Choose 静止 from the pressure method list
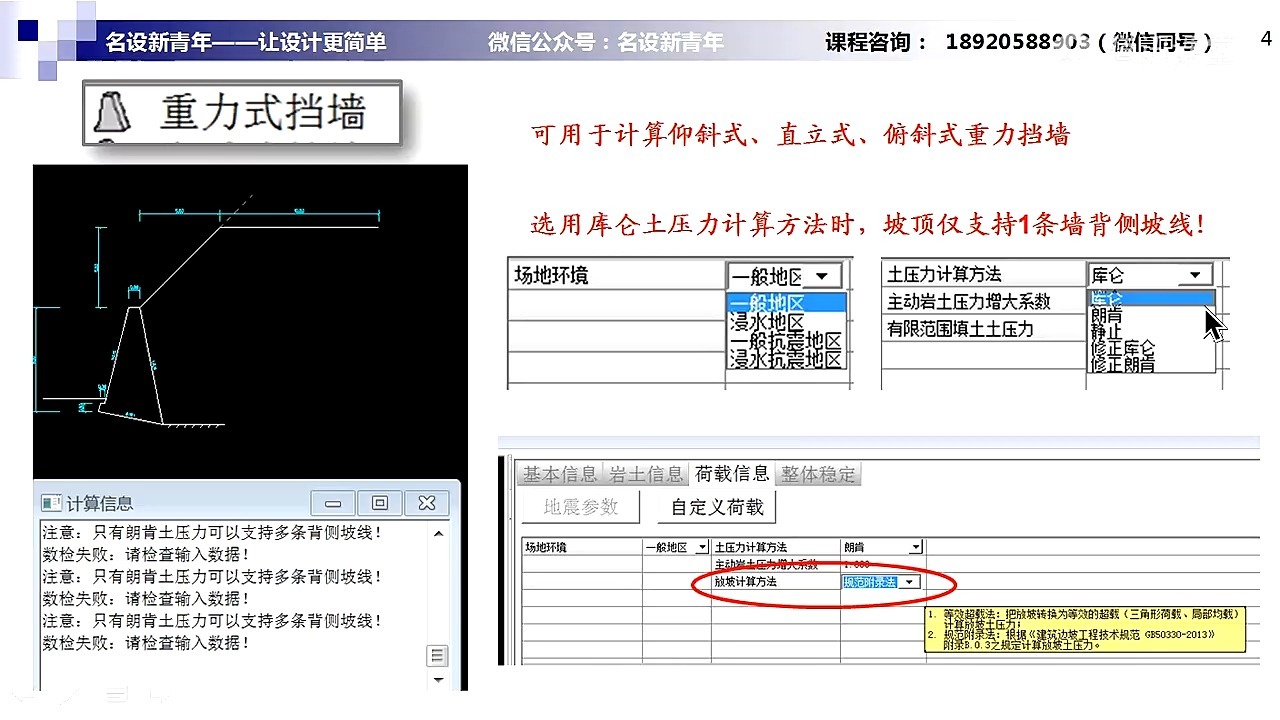This screenshot has height=720, width=1280. point(1151,331)
